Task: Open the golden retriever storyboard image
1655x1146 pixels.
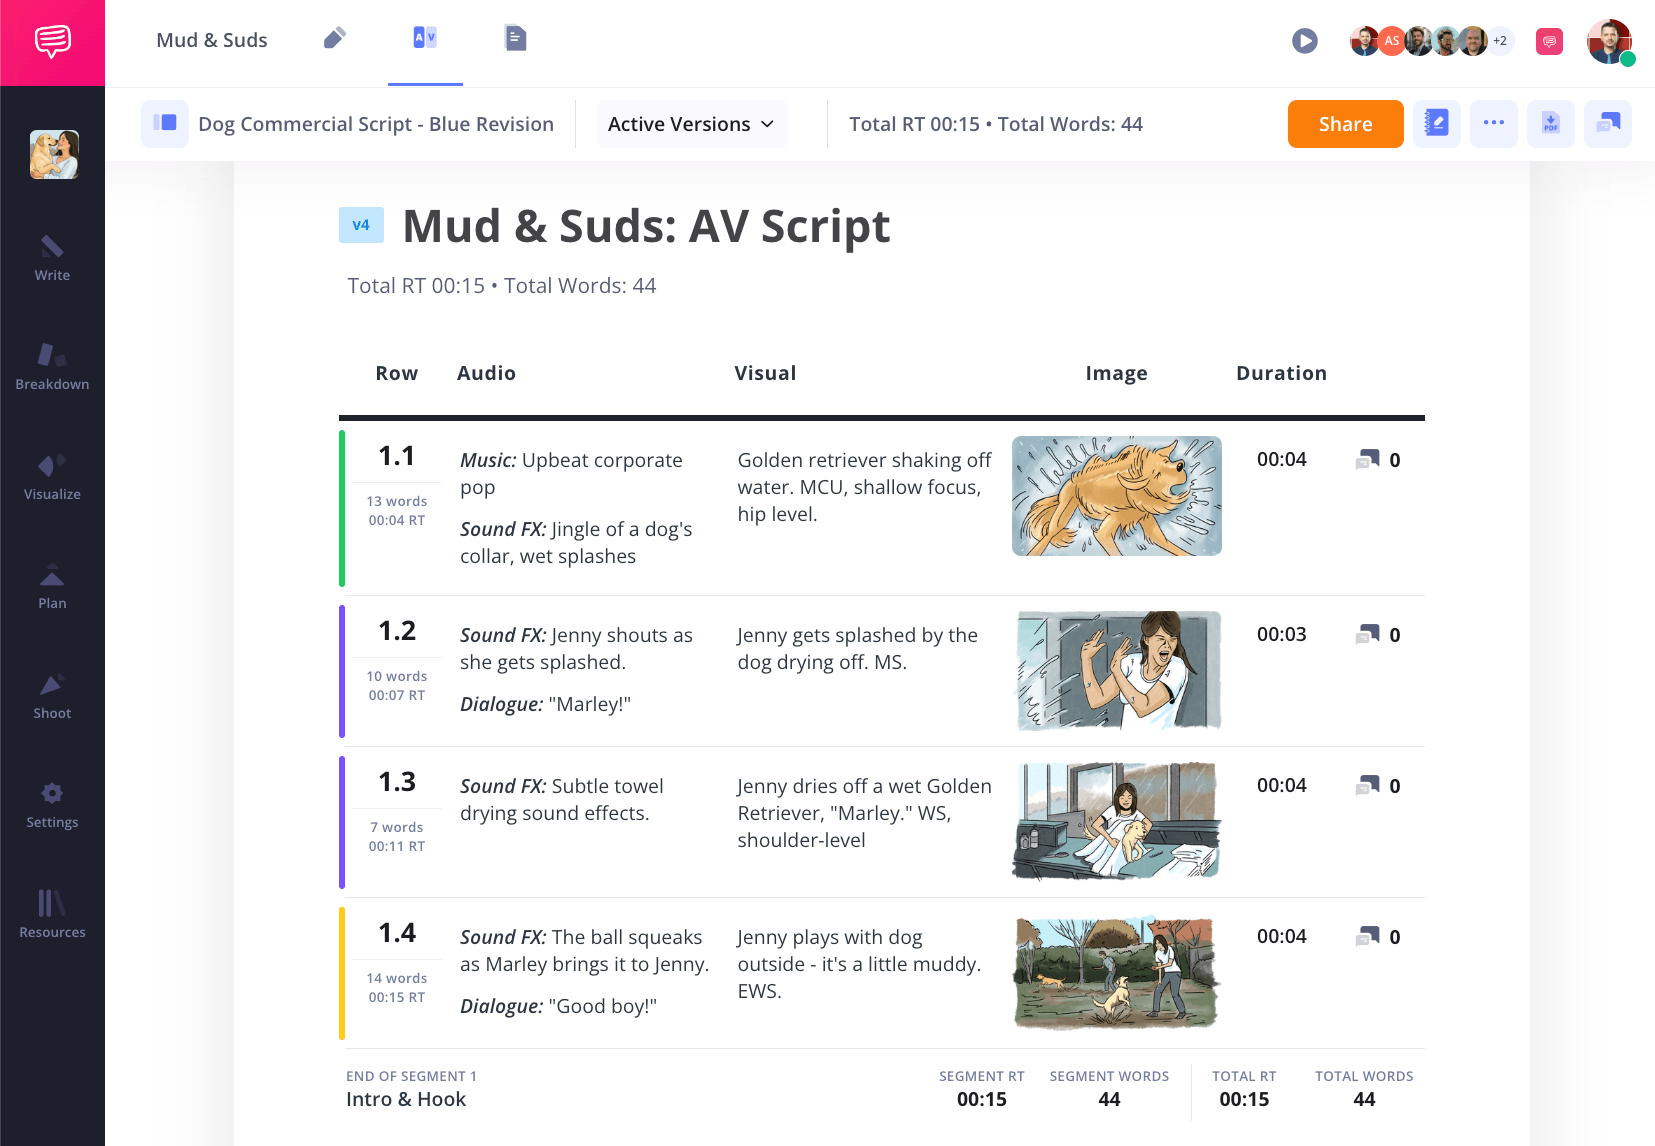Action: pyautogui.click(x=1116, y=496)
